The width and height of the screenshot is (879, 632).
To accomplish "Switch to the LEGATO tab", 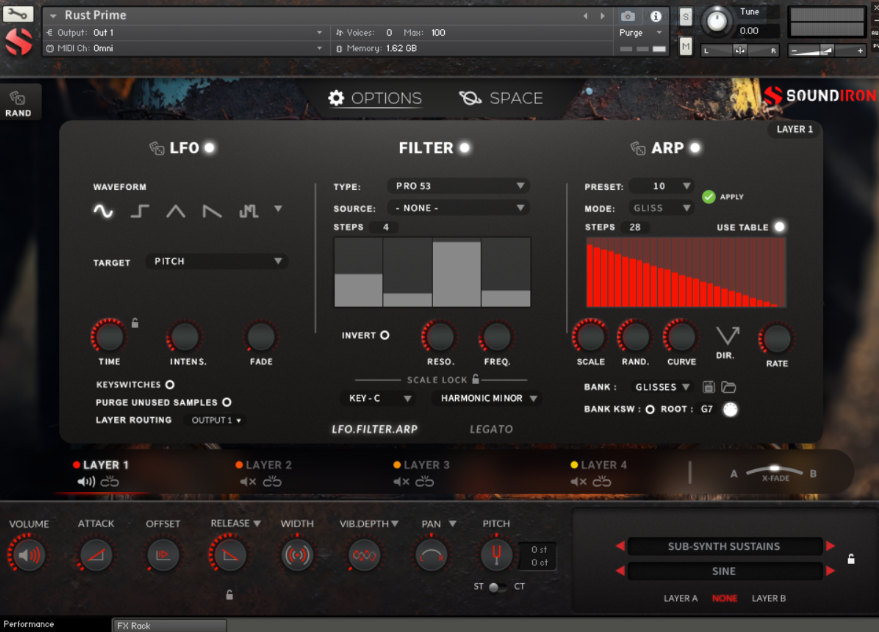I will tap(491, 429).
